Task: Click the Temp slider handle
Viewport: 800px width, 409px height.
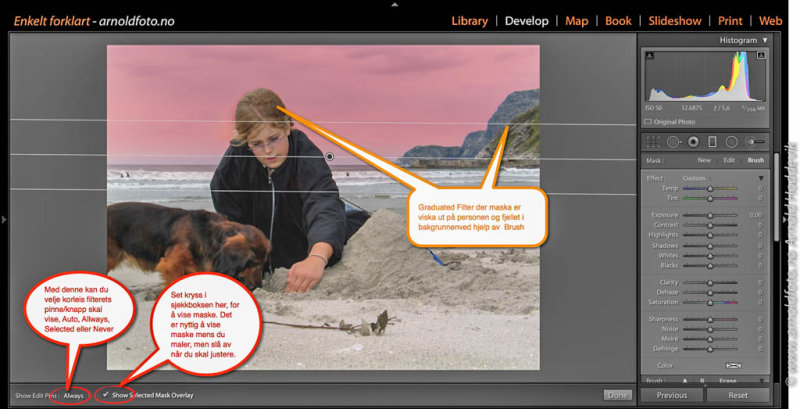Action: 710,189
